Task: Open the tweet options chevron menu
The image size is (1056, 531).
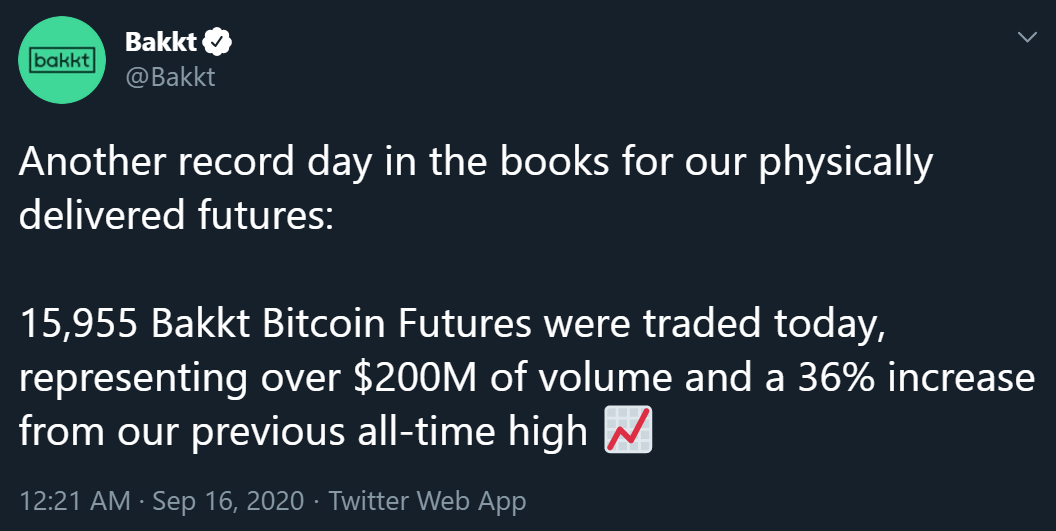Action: click(1027, 37)
